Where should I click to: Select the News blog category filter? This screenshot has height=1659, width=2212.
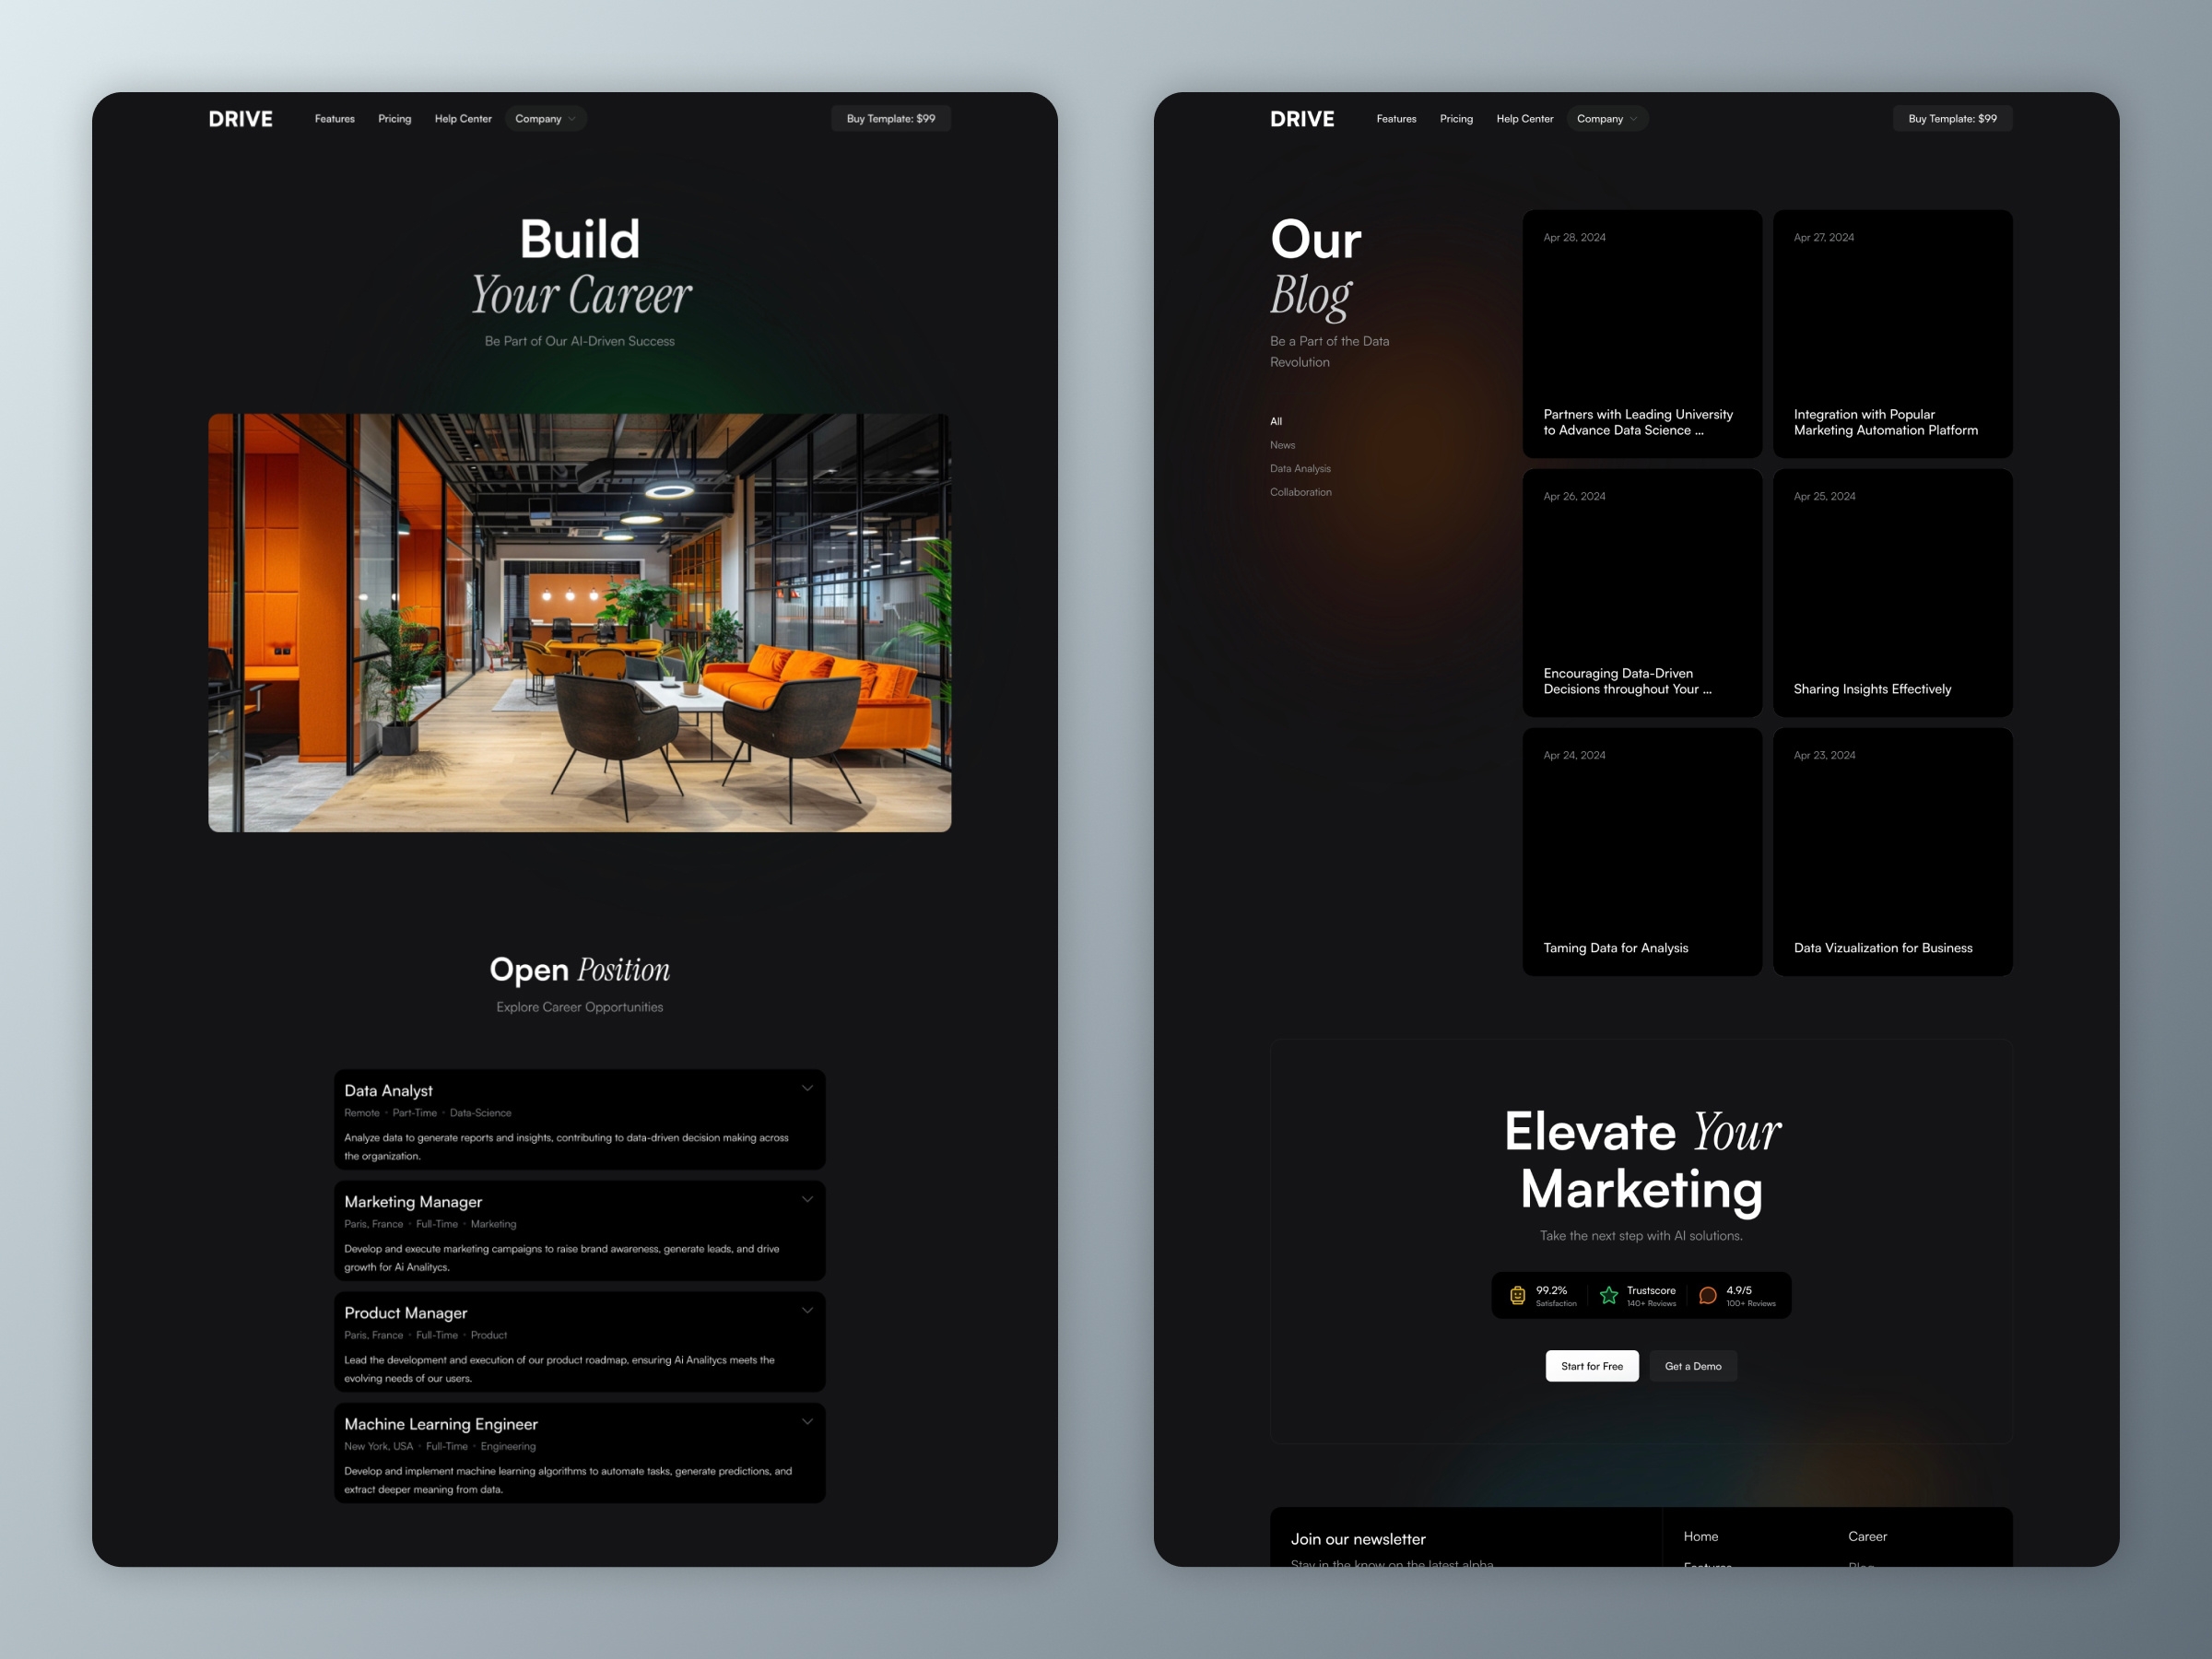click(1280, 444)
